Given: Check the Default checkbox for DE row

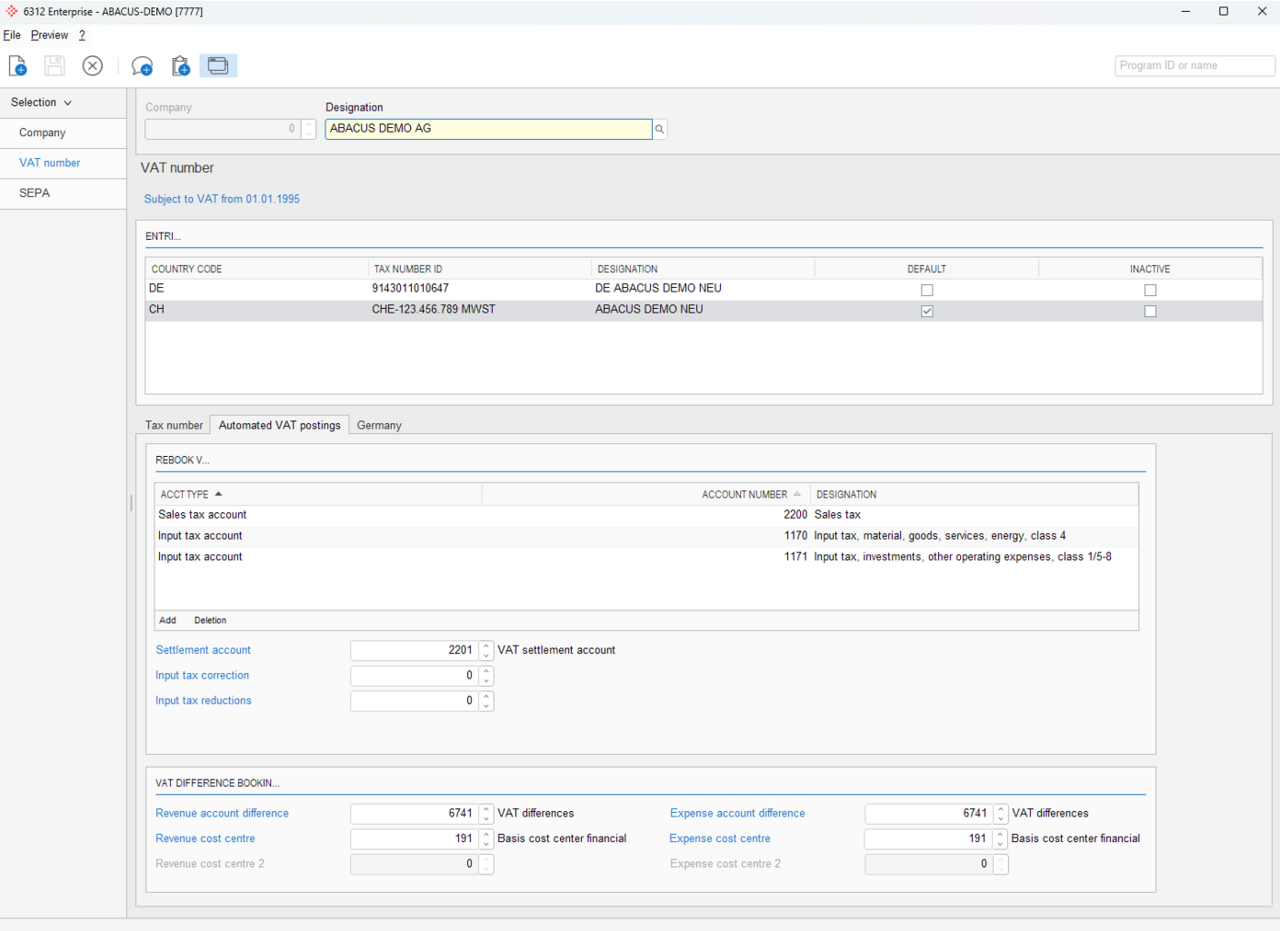Looking at the screenshot, I should (x=927, y=290).
